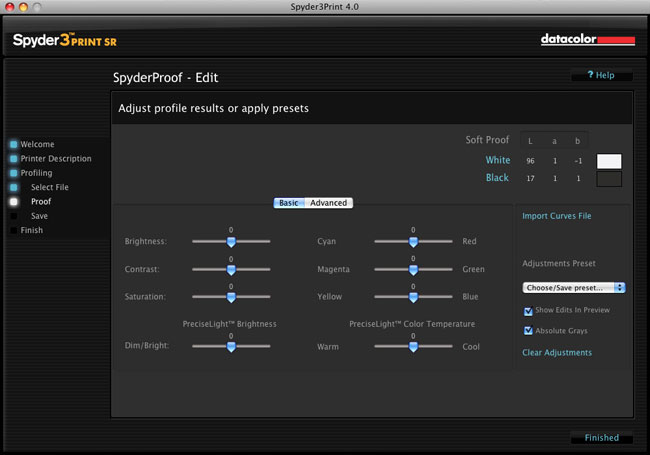This screenshot has height=455, width=650.
Task: Switch to the Advanced tab
Action: [329, 203]
